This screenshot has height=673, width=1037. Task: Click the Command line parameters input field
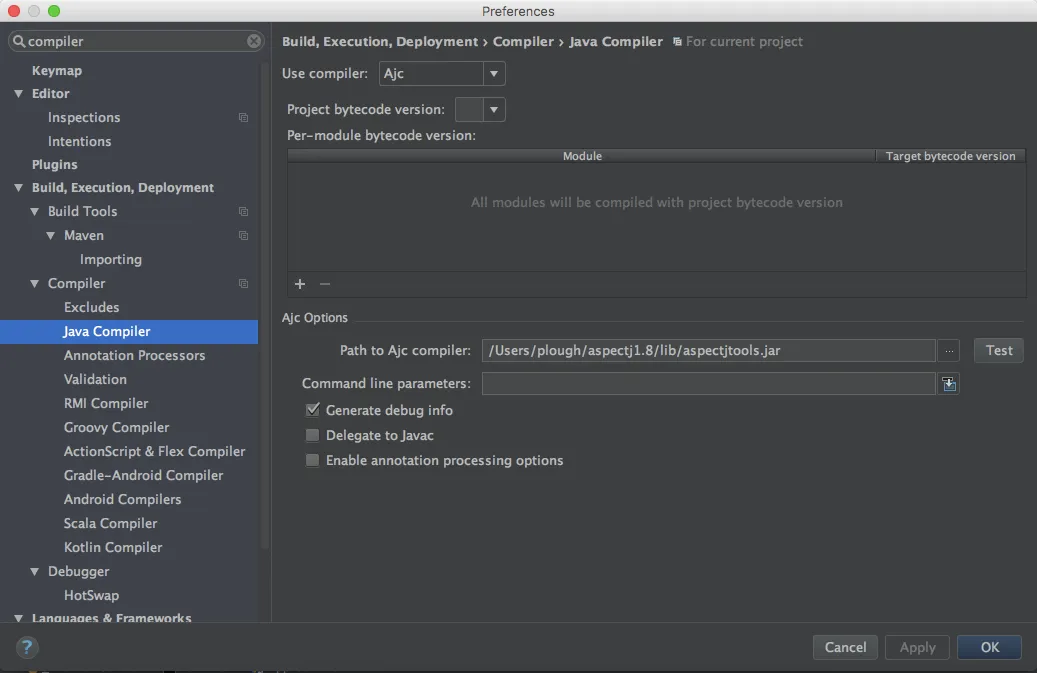click(708, 383)
